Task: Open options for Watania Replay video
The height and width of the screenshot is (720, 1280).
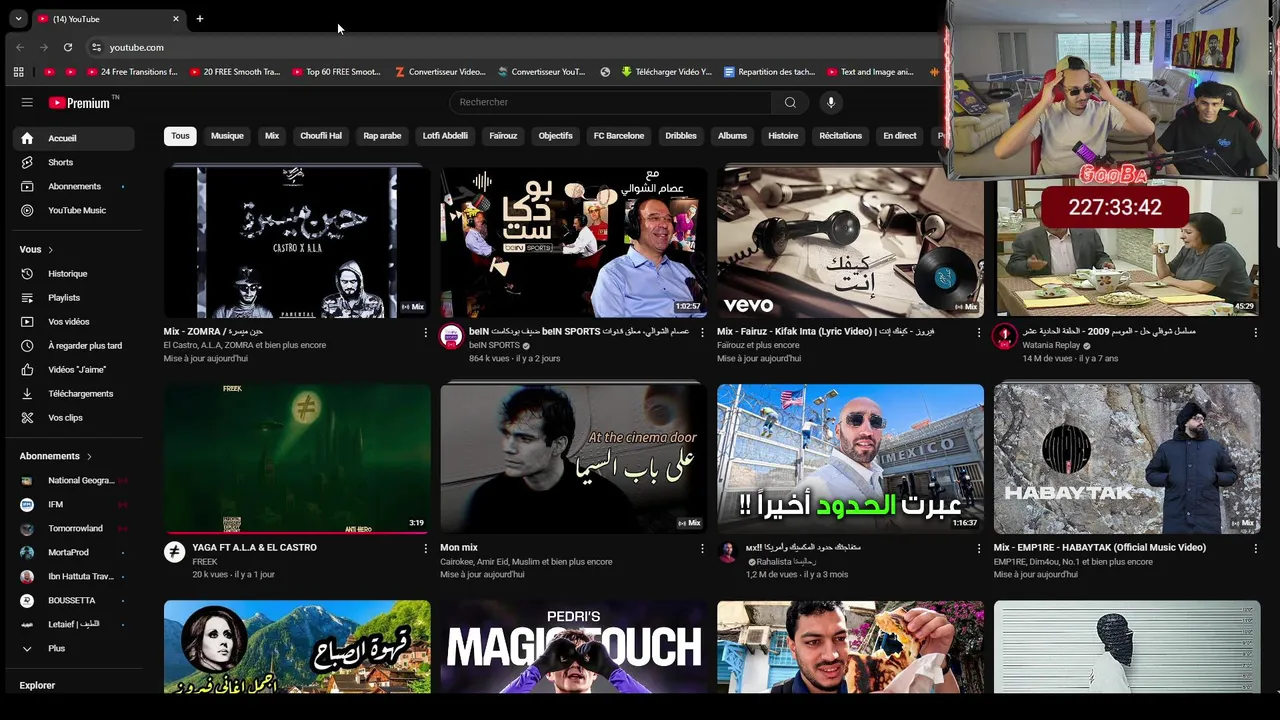Action: 1255,332
